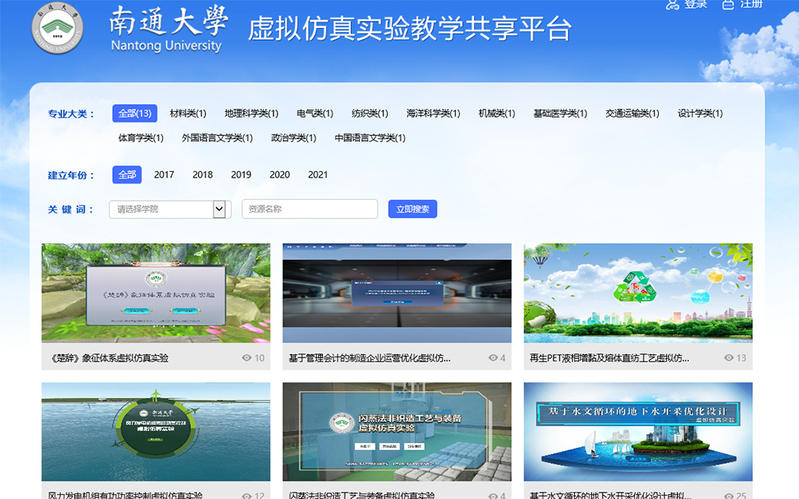Choose year 2021 filter
This screenshot has height=499, width=799.
coord(318,175)
